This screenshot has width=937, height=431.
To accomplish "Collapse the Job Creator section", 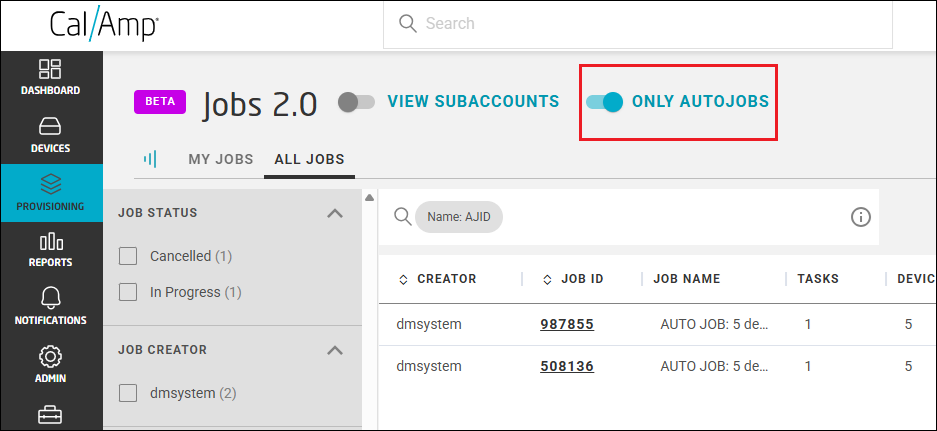I will tap(335, 350).
